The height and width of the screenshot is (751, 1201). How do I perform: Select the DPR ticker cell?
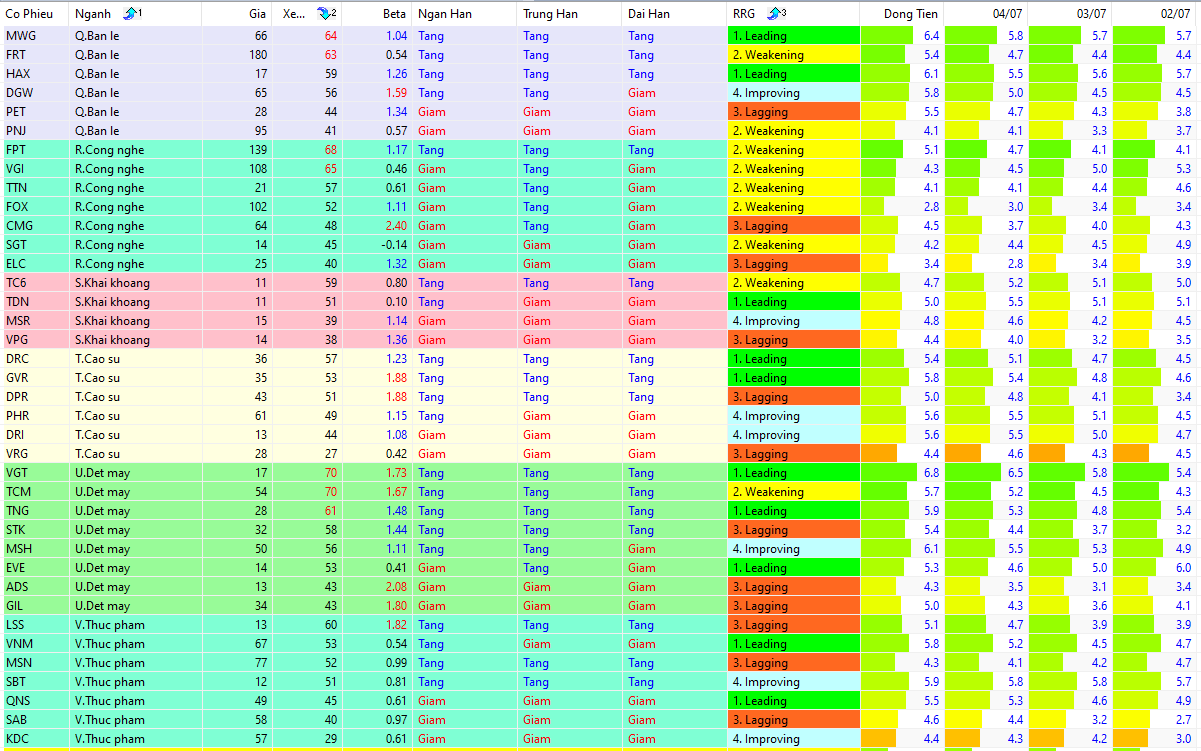pyautogui.click(x=35, y=397)
